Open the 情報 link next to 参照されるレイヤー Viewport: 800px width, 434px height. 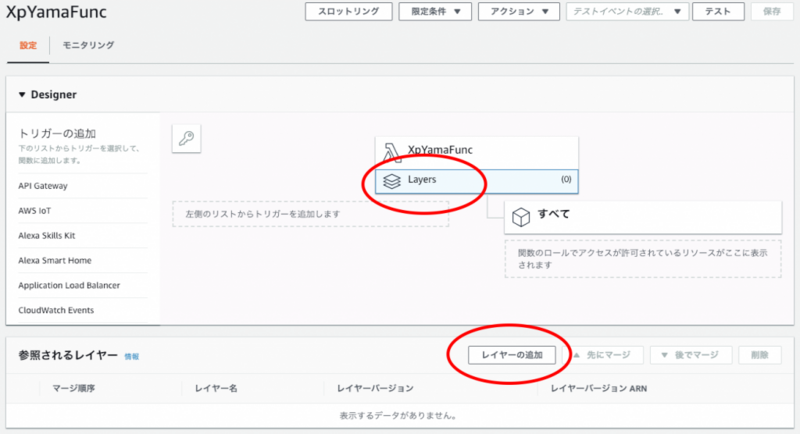132,356
